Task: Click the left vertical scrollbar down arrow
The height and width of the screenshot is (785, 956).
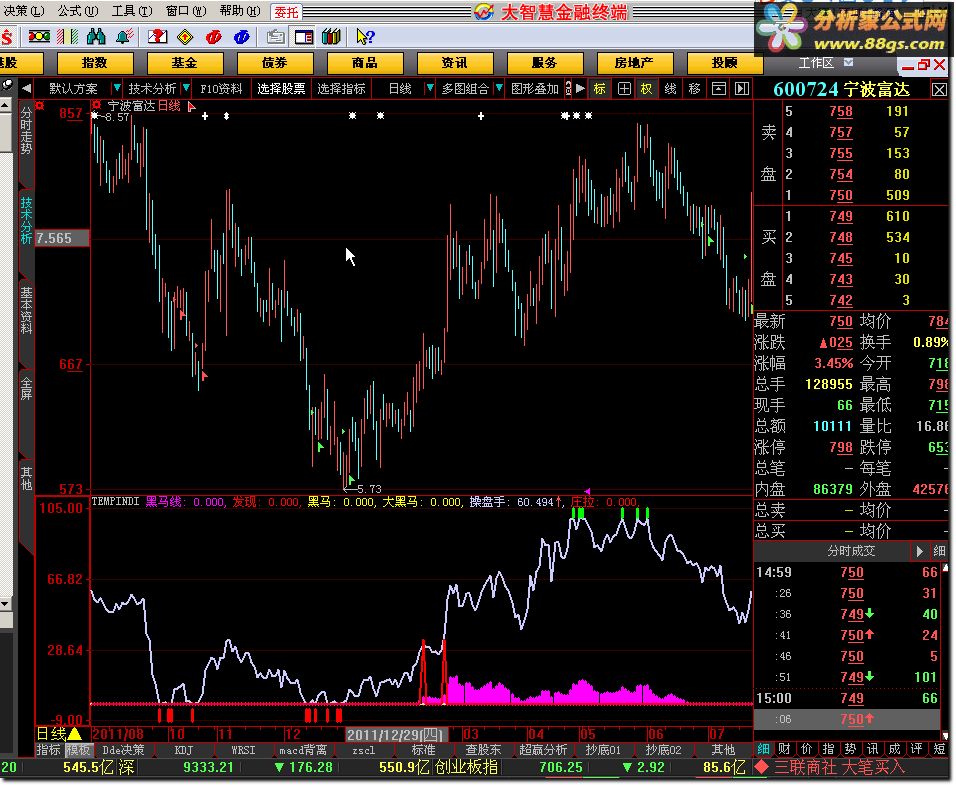Action: point(5,604)
